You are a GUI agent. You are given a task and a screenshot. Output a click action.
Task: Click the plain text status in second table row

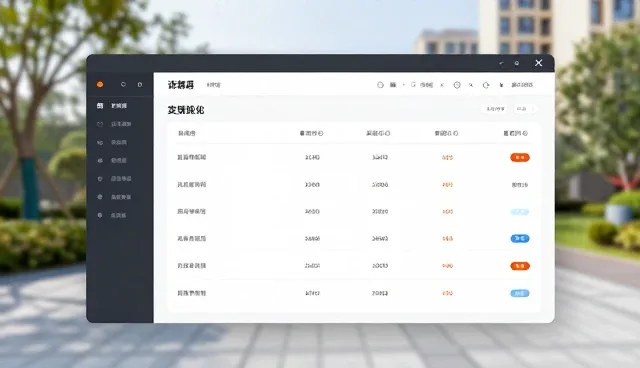(x=520, y=185)
